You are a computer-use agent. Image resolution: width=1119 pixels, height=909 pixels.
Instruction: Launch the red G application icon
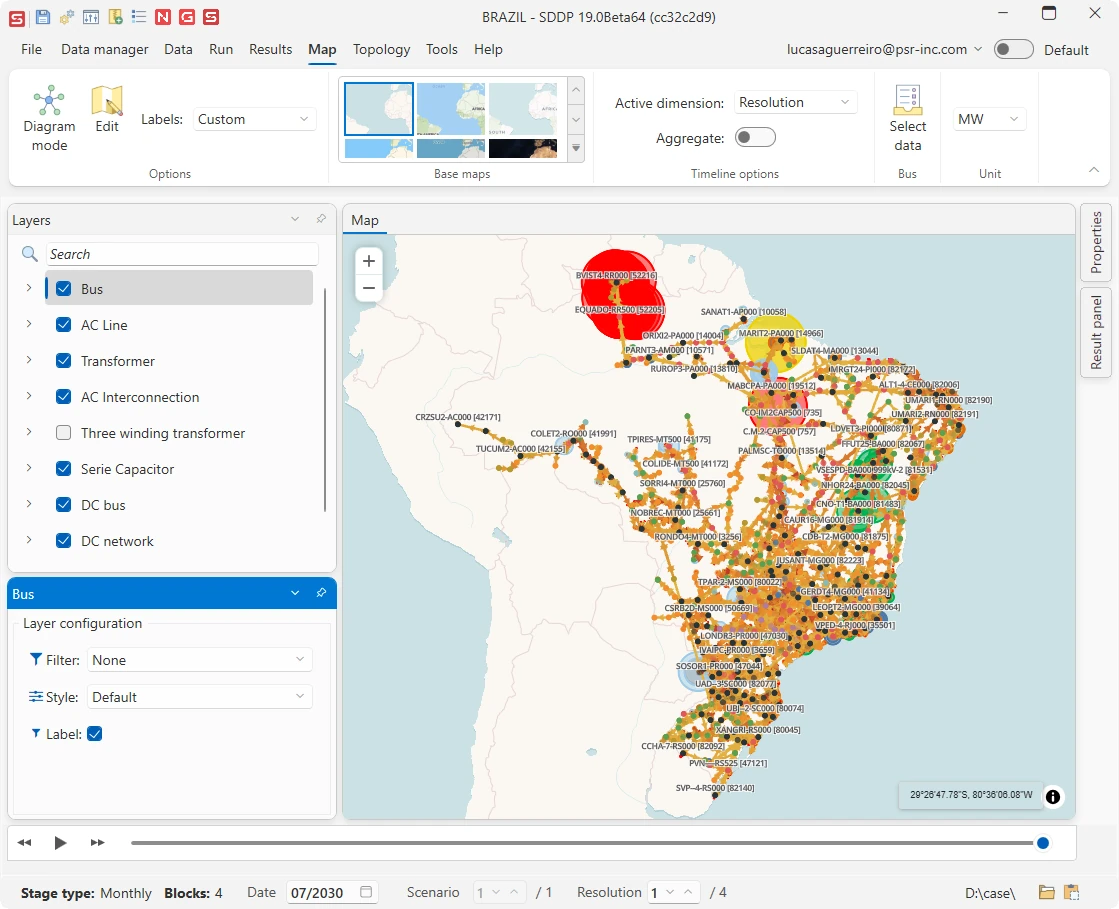pos(187,17)
